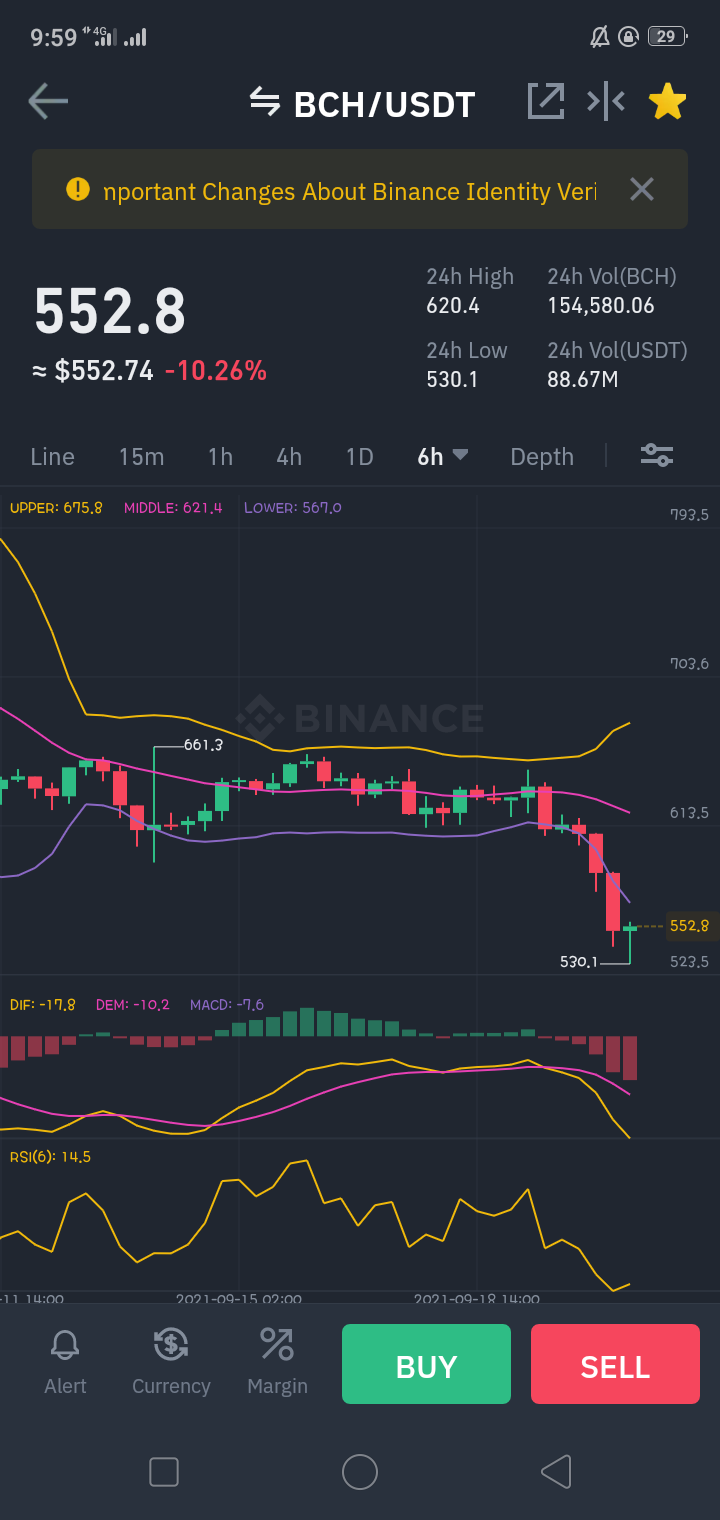The image size is (720, 1520).
Task: Open the chart indicator settings icon
Action: tap(657, 456)
